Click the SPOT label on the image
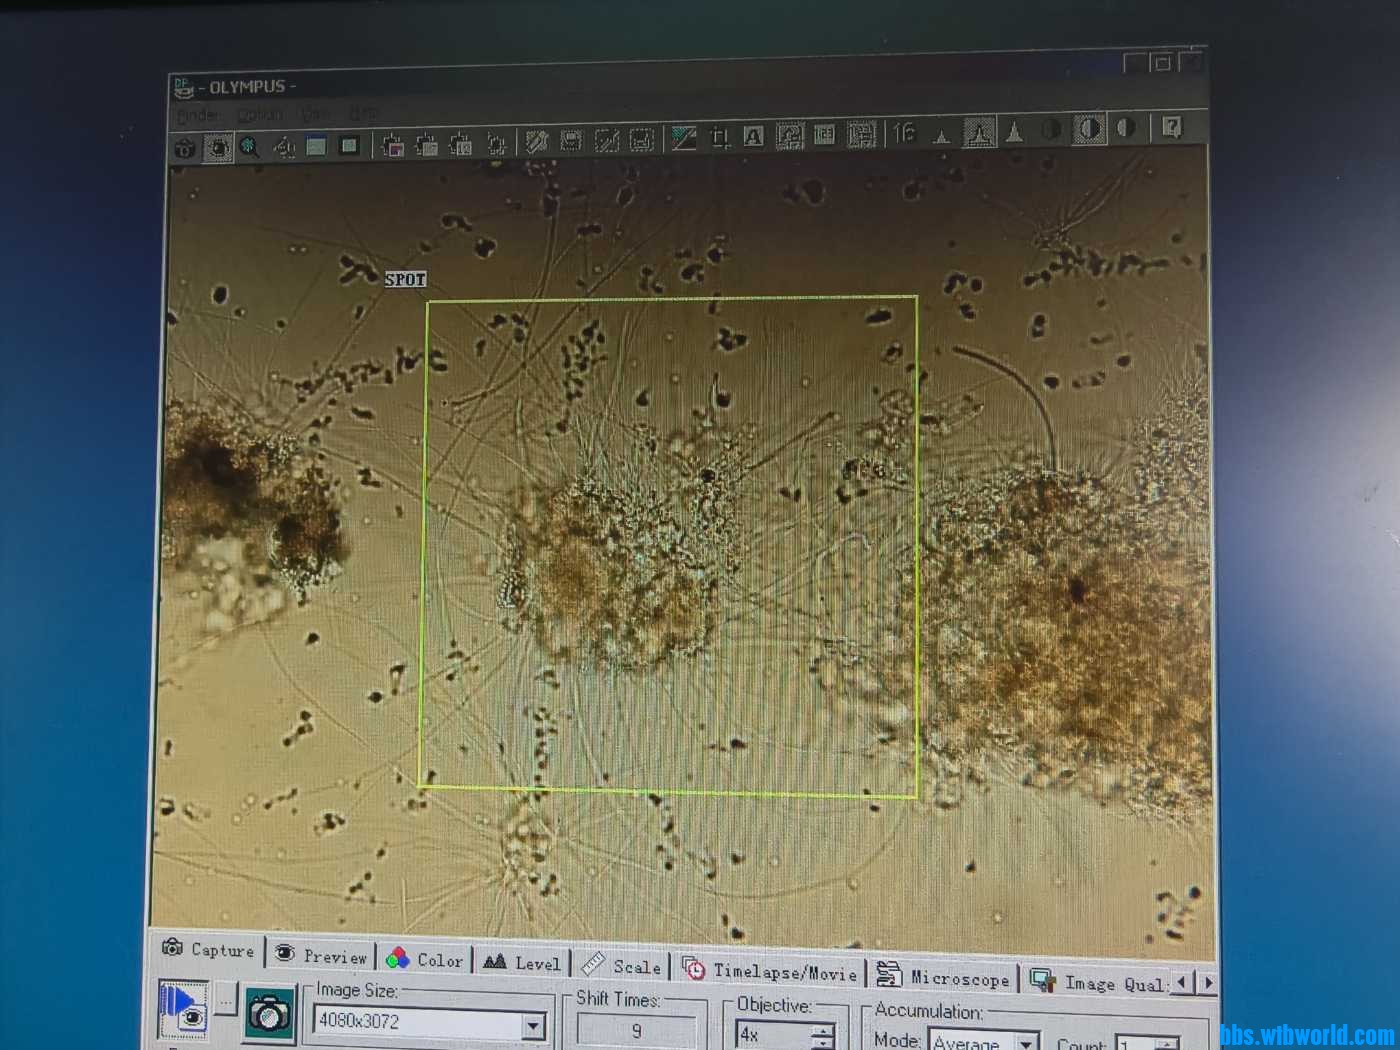 point(405,280)
